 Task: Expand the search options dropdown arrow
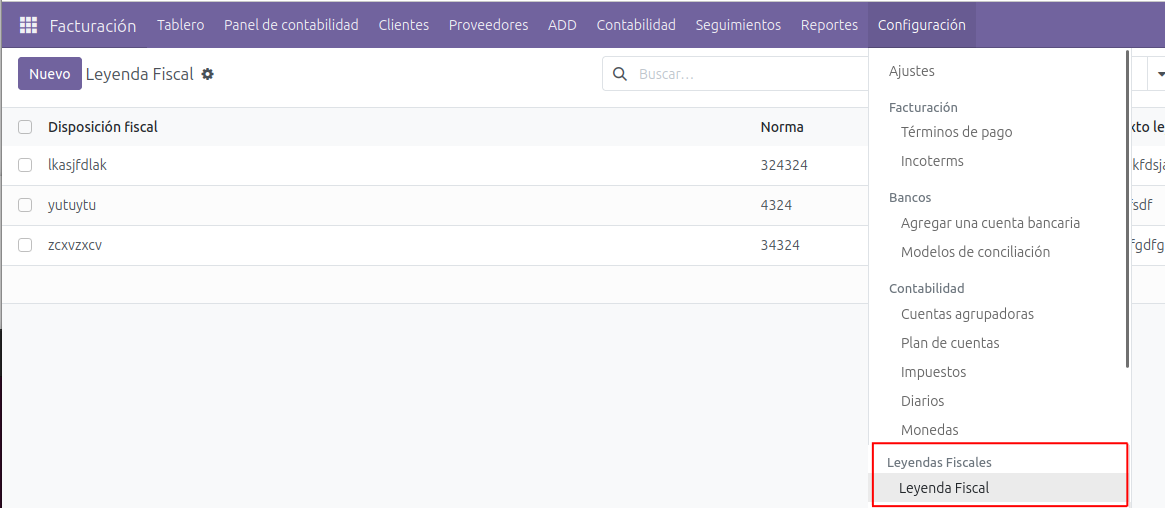1160,74
